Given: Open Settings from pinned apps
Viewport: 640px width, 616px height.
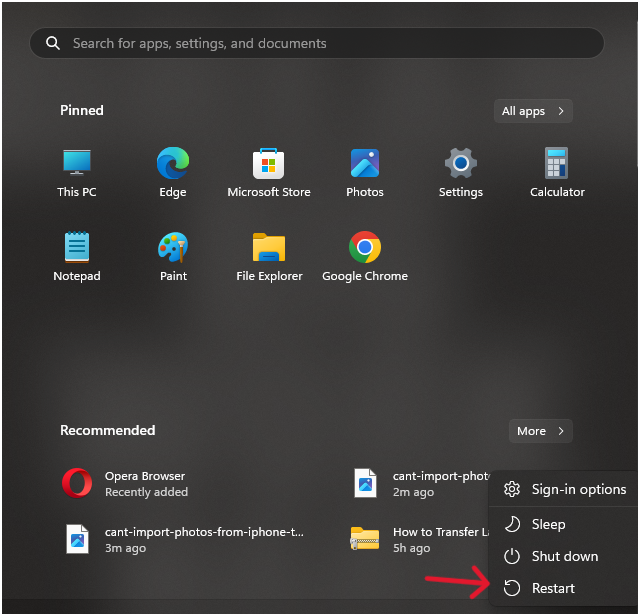Looking at the screenshot, I should tap(461, 173).
